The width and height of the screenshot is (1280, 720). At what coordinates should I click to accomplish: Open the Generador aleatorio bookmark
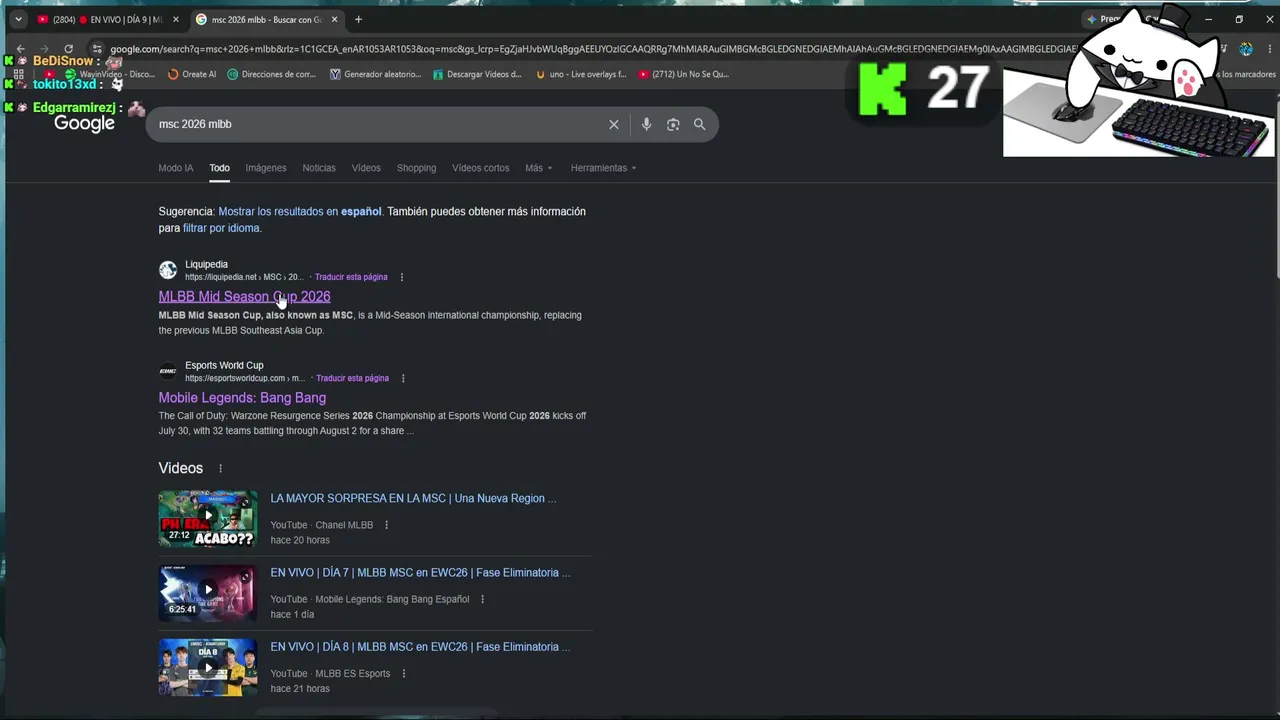click(375, 74)
